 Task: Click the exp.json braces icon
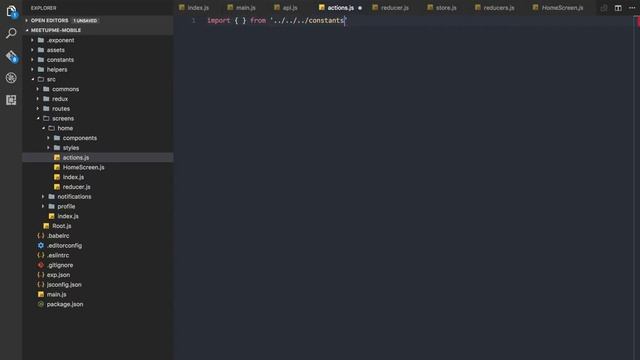[41, 275]
